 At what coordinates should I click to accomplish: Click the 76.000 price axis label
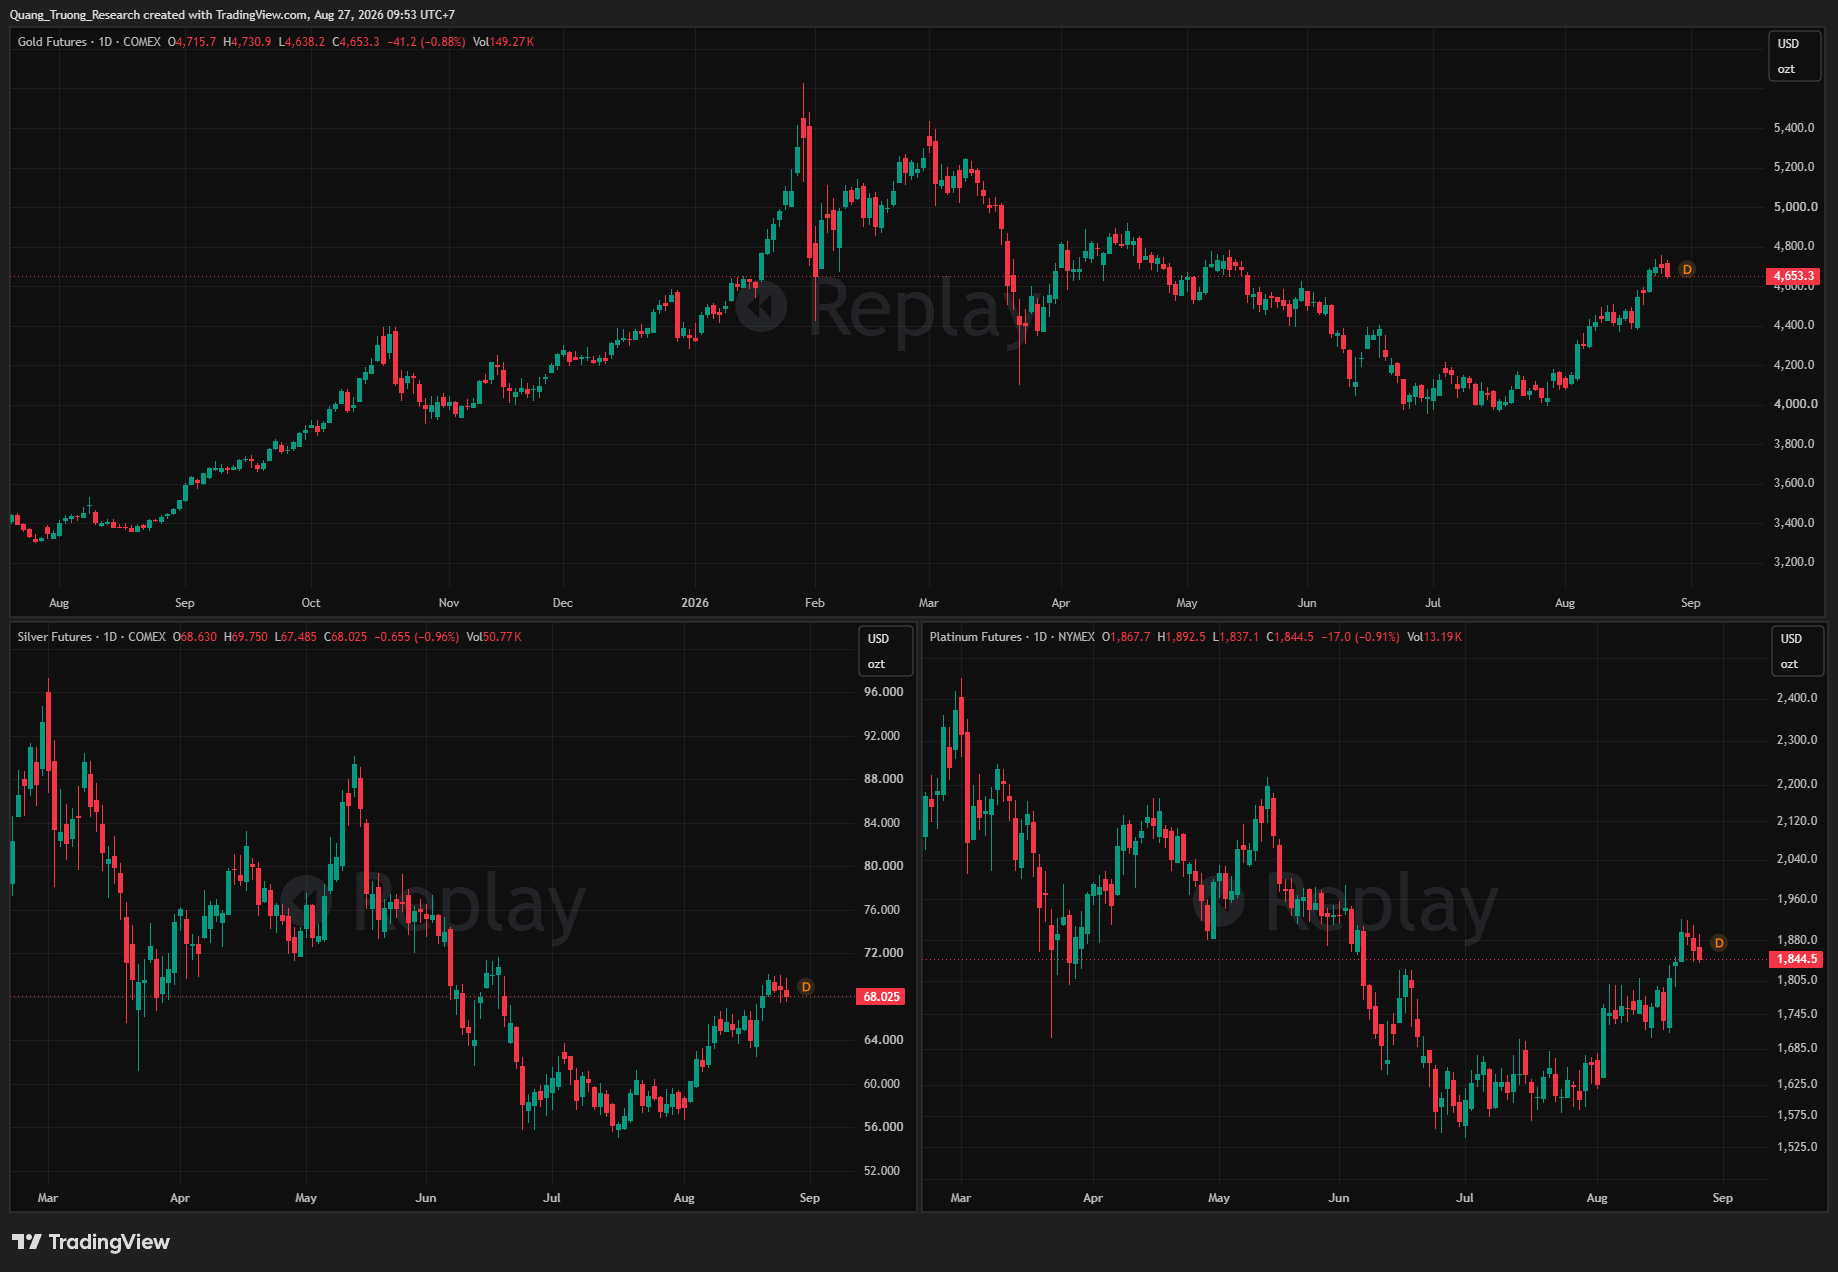(x=882, y=910)
